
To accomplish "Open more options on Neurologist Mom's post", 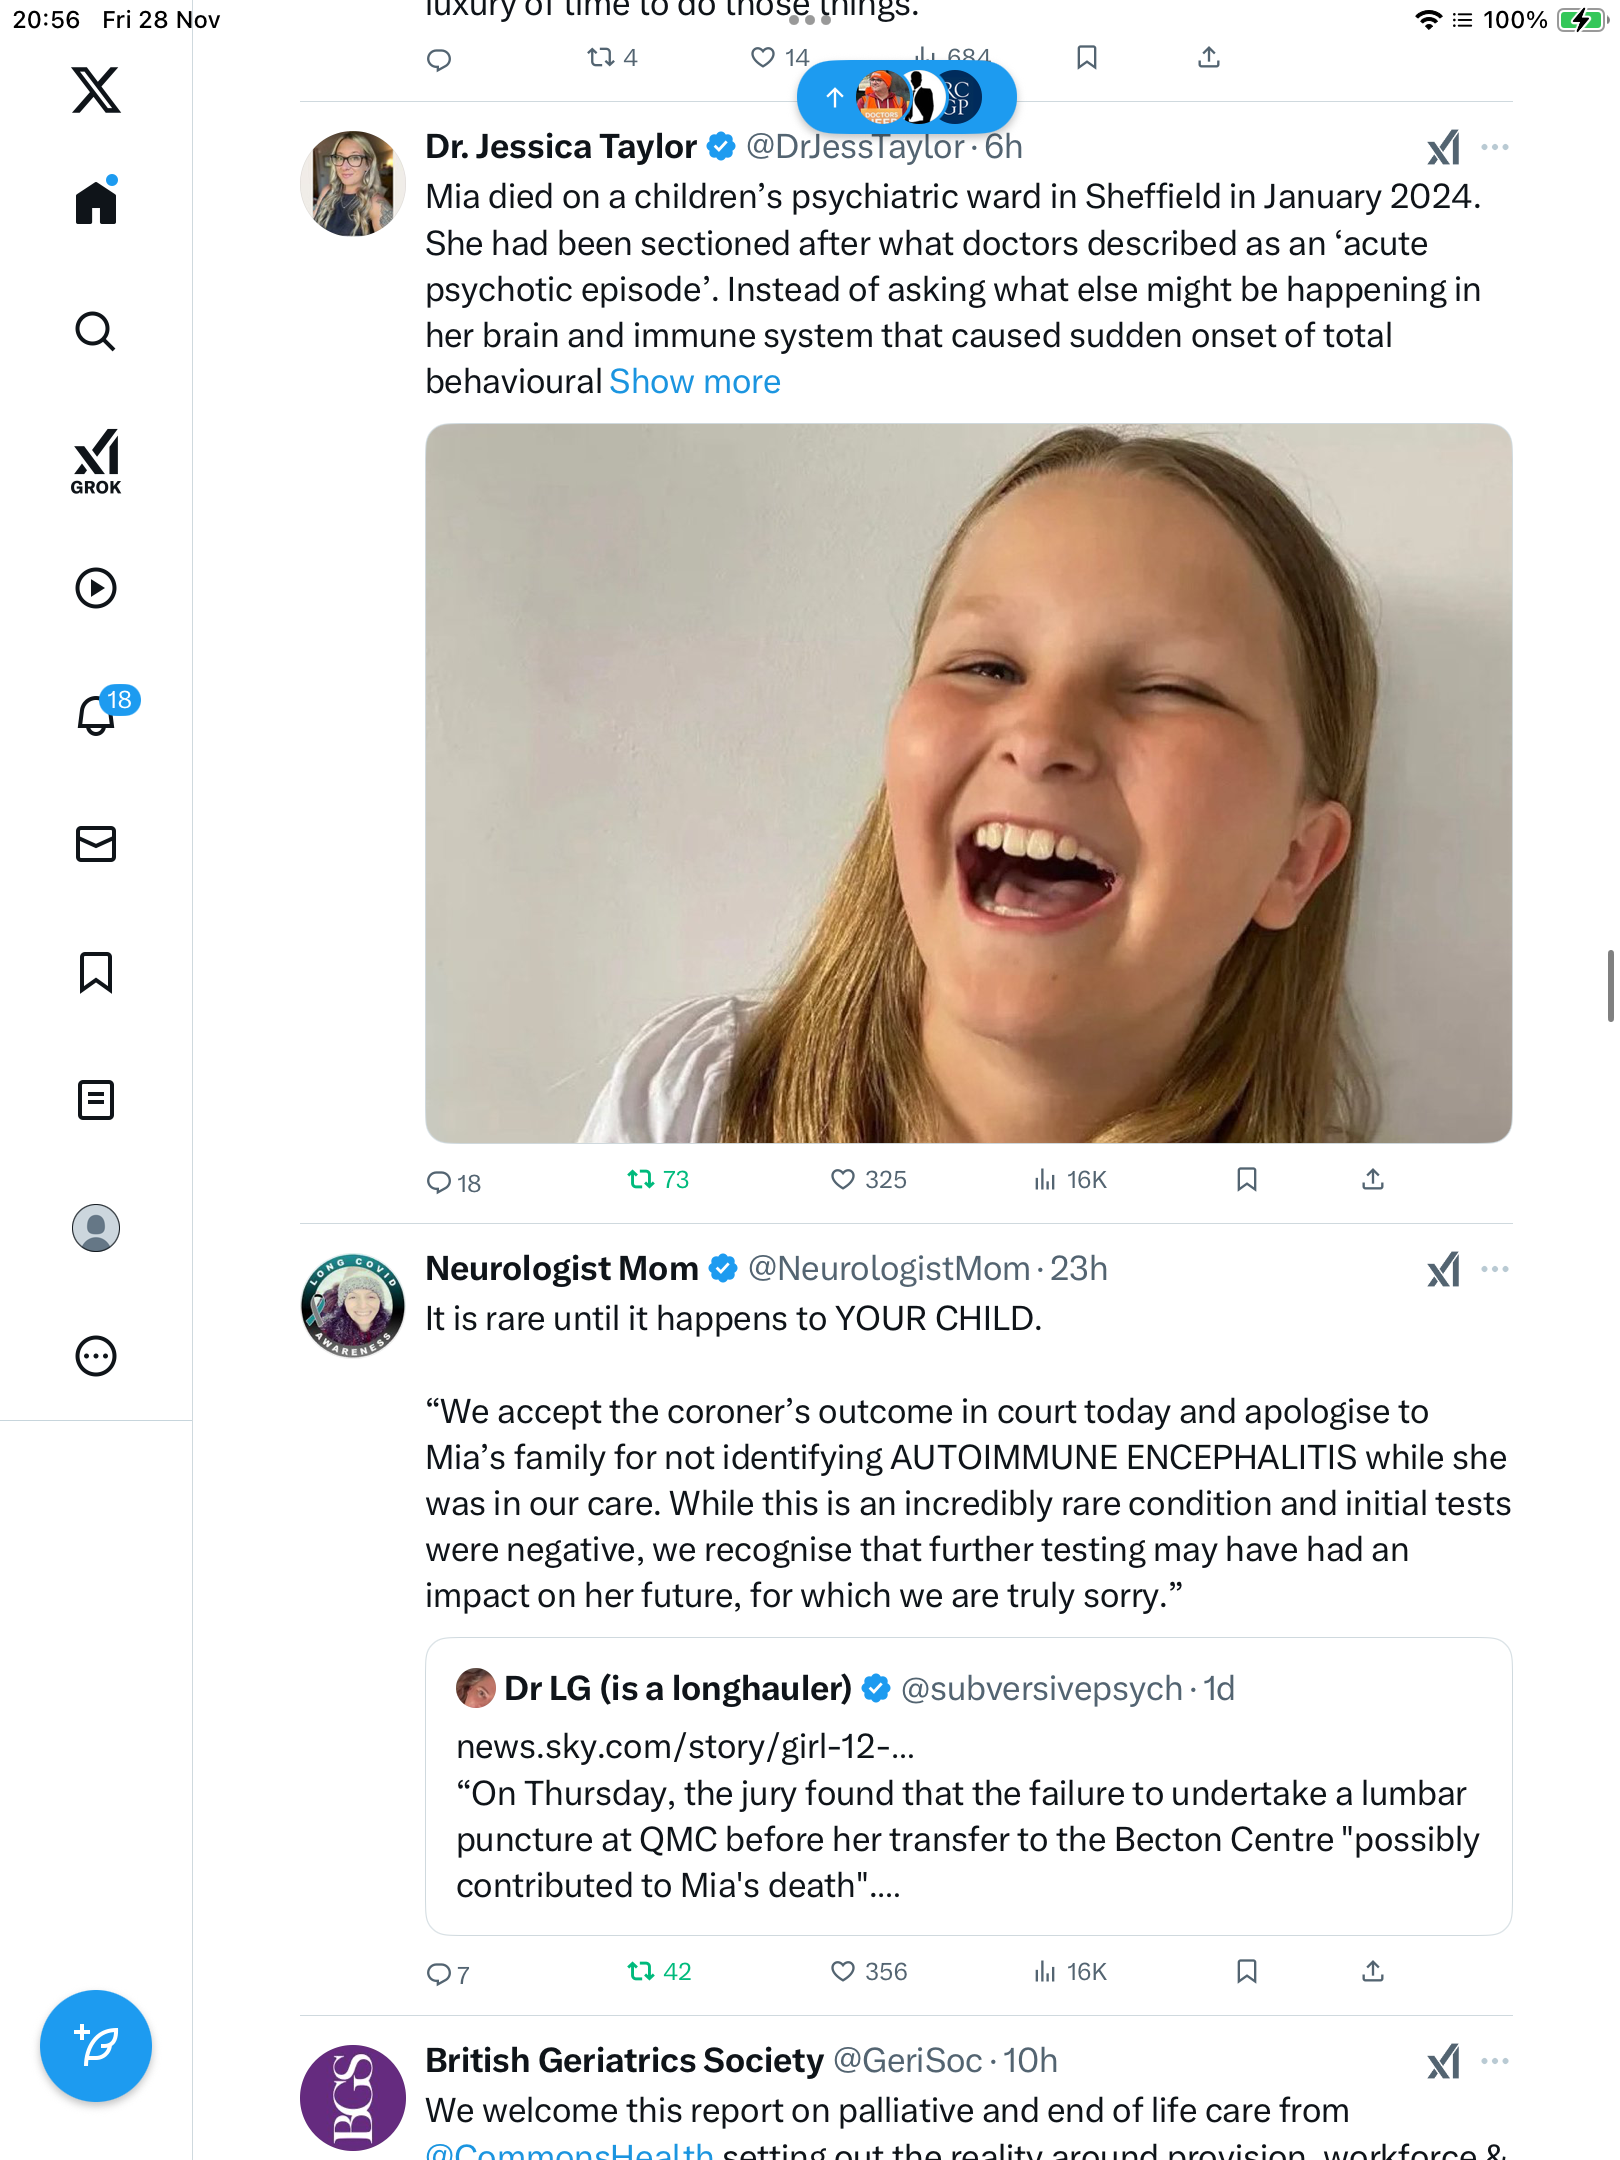I will 1494,1269.
